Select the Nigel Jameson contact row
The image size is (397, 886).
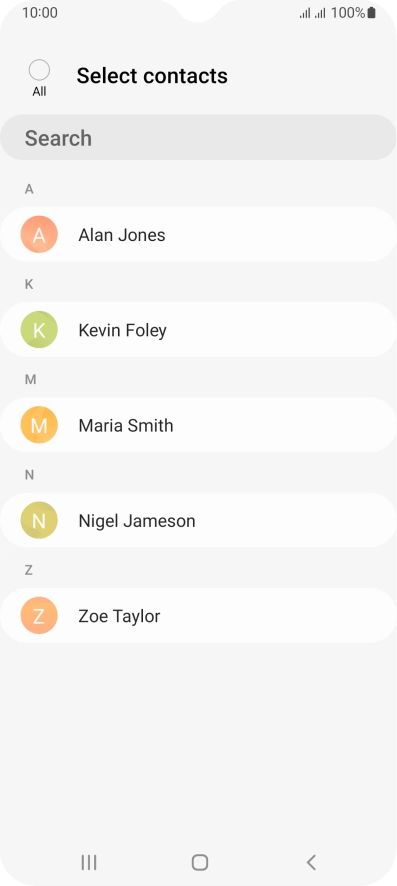tap(198, 520)
